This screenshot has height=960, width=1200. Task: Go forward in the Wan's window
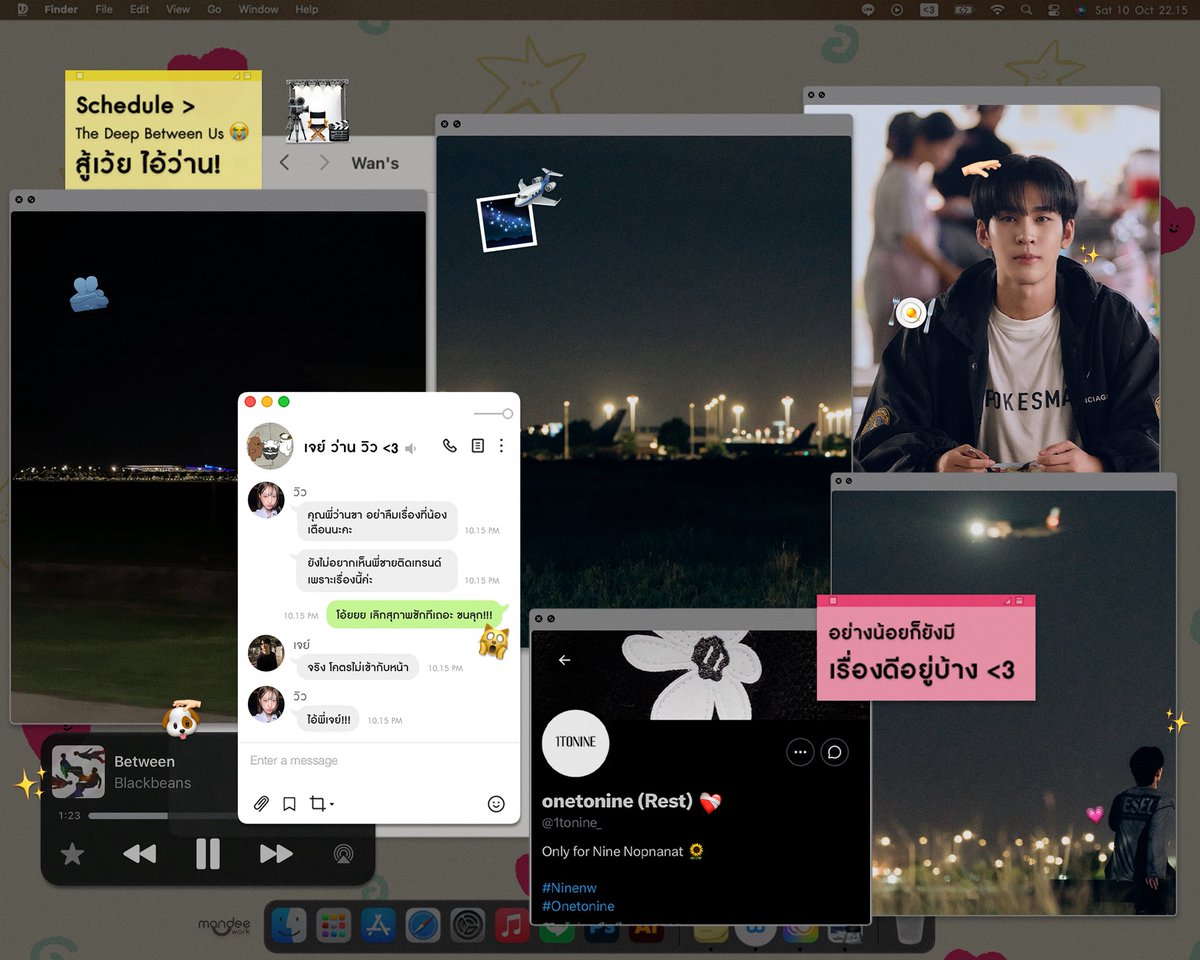pyautogui.click(x=324, y=162)
